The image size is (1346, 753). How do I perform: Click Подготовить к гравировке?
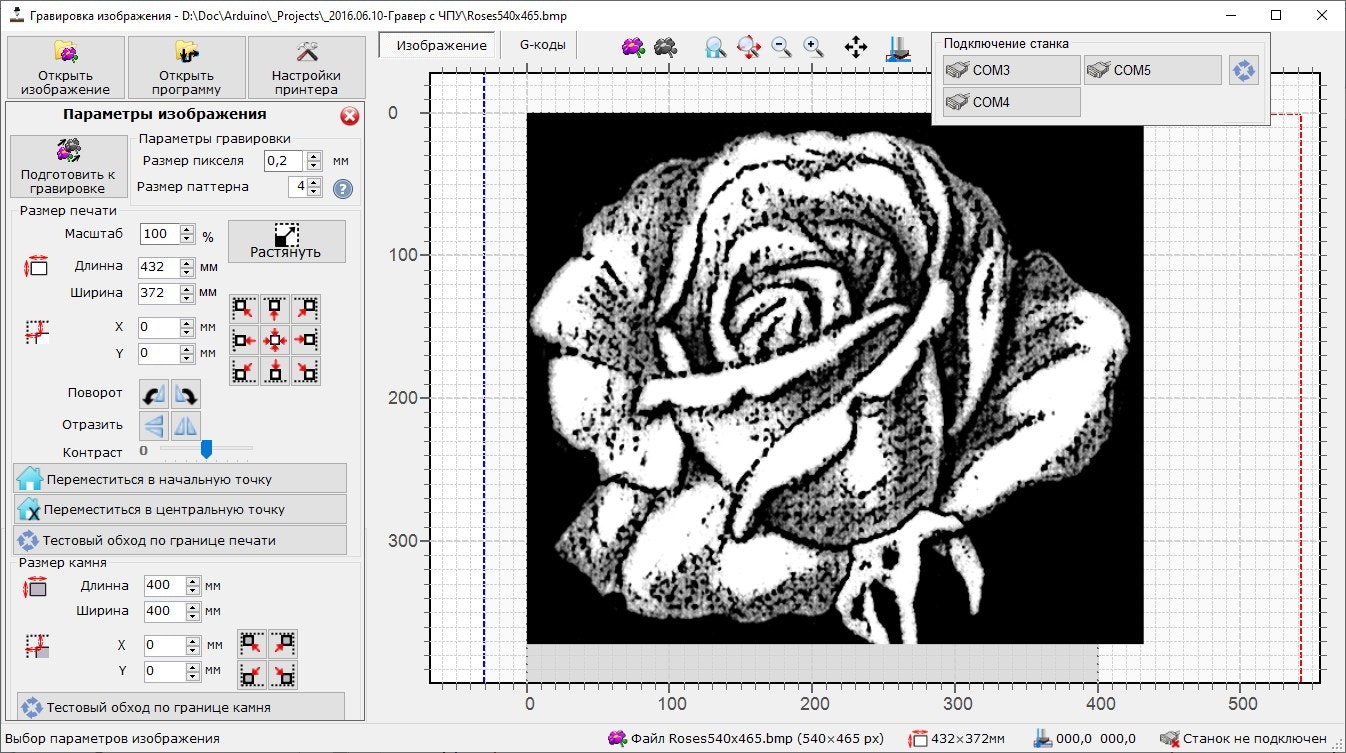(x=68, y=167)
